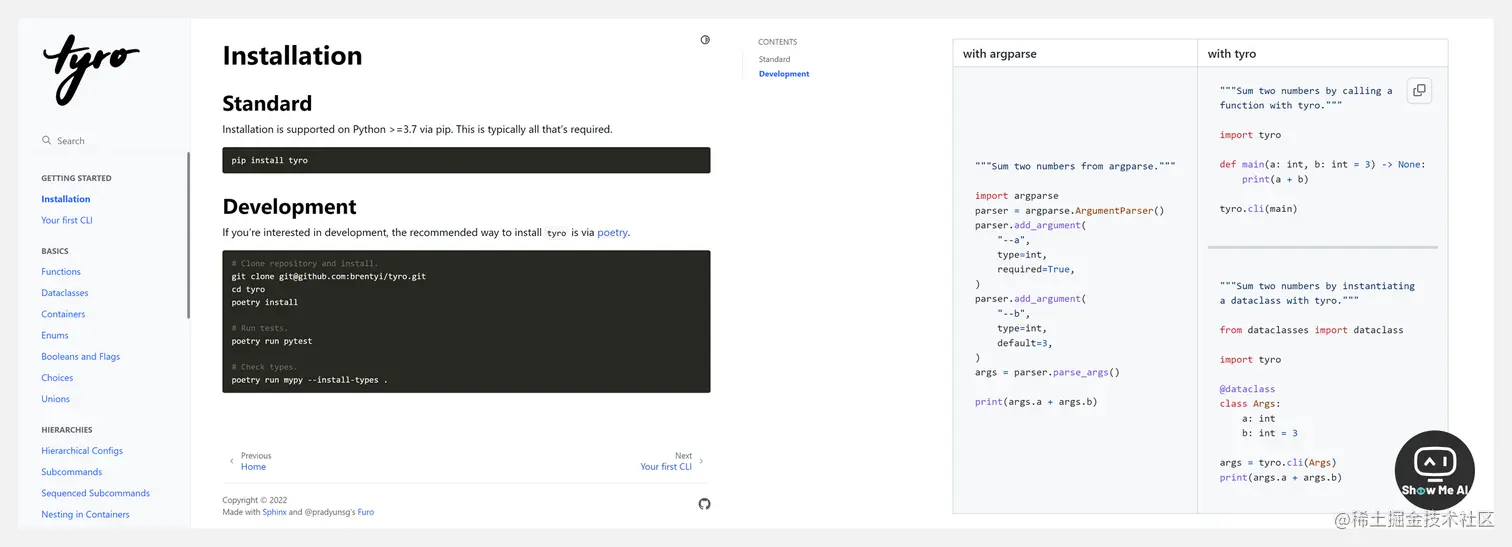Click the Installation heading
Screen dimensions: 1512x547
[292, 56]
